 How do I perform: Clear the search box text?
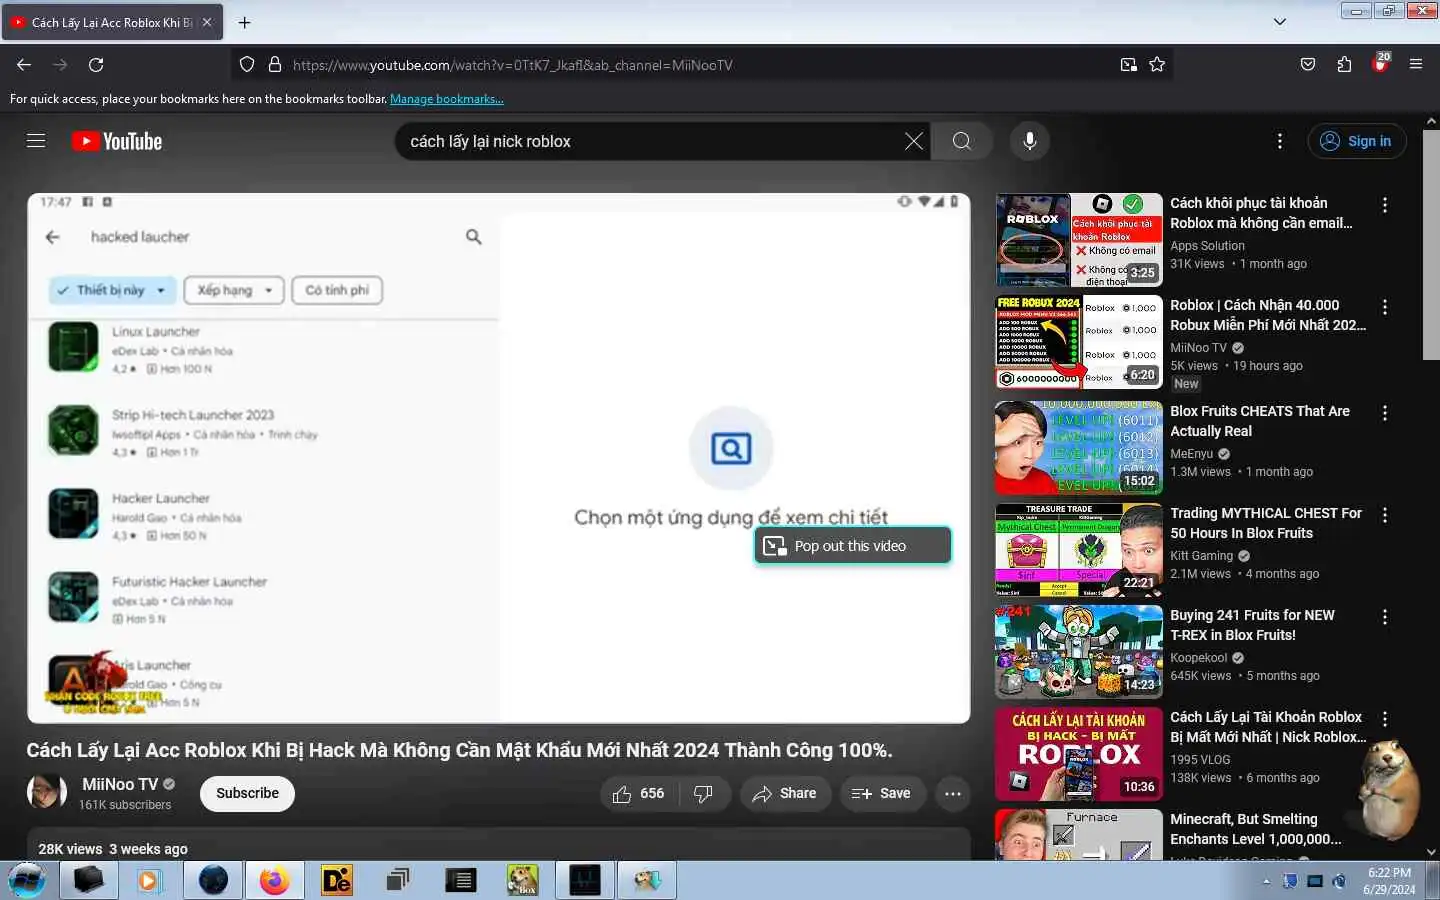pos(913,141)
